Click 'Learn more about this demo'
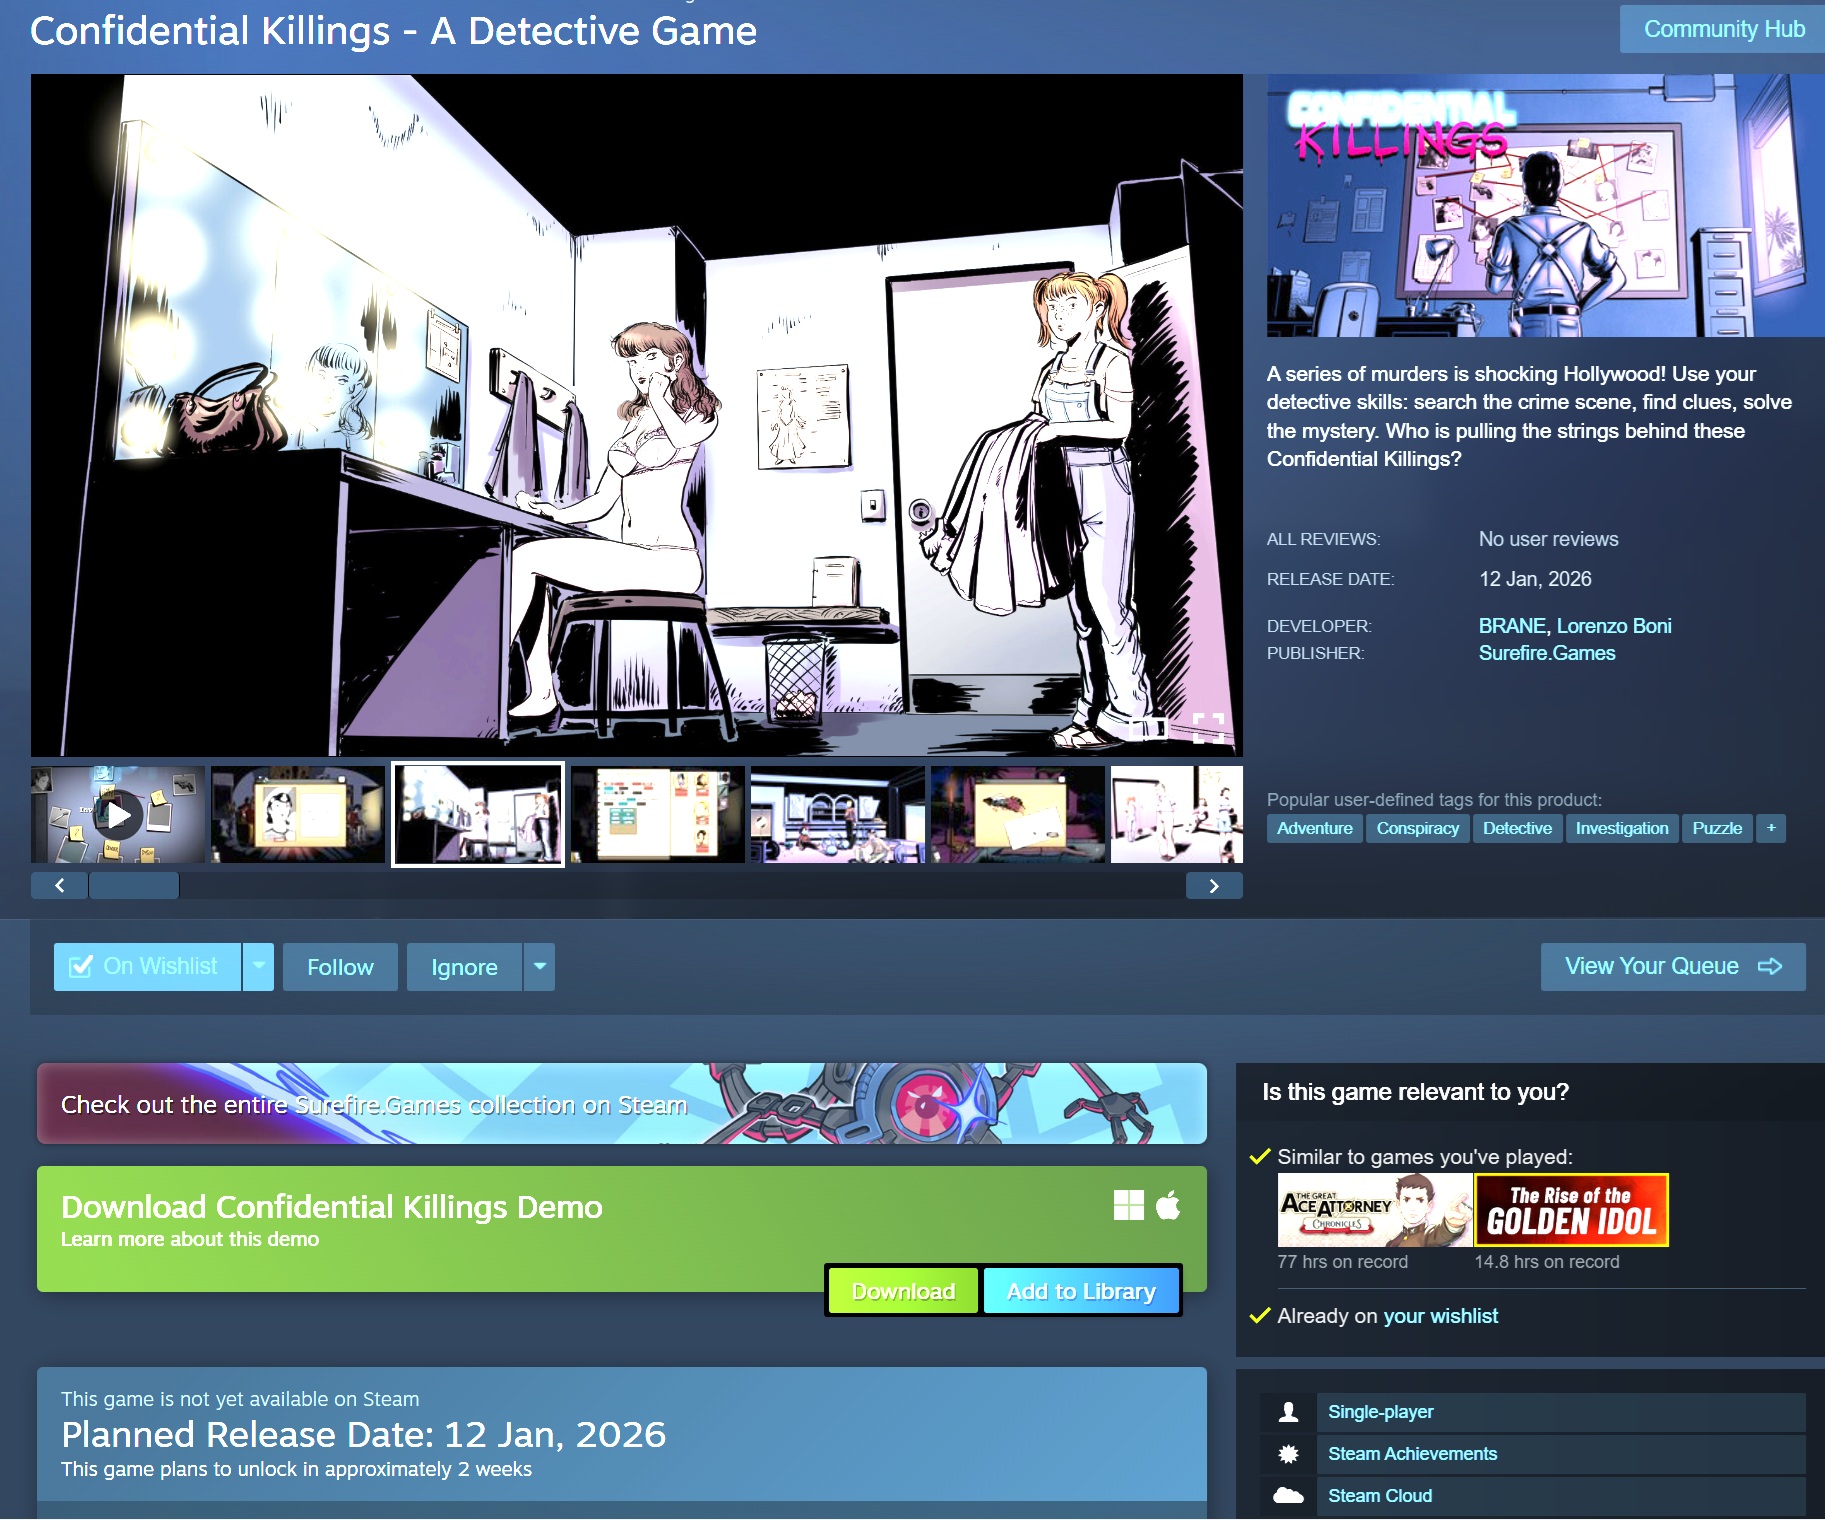The height and width of the screenshot is (1520, 1825). 190,1239
